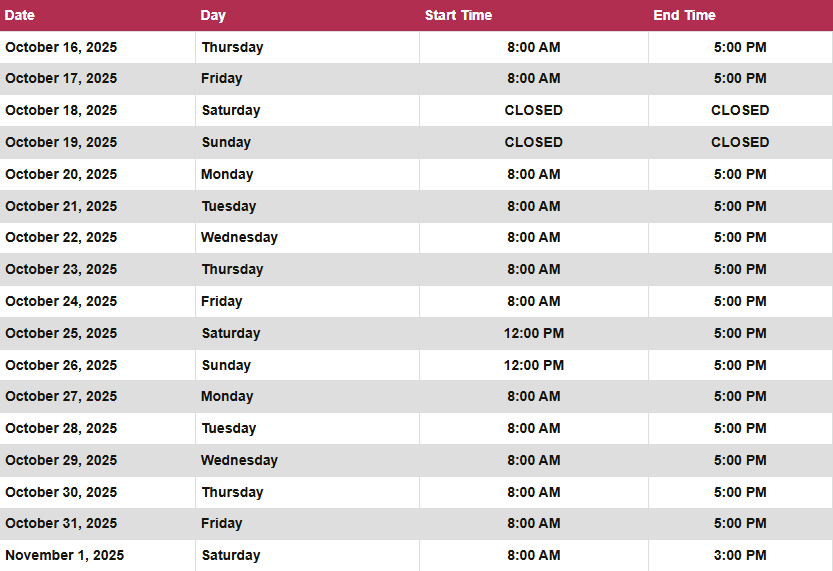
Task: Select the November 1, 2025 date cell
Action: pos(65,555)
